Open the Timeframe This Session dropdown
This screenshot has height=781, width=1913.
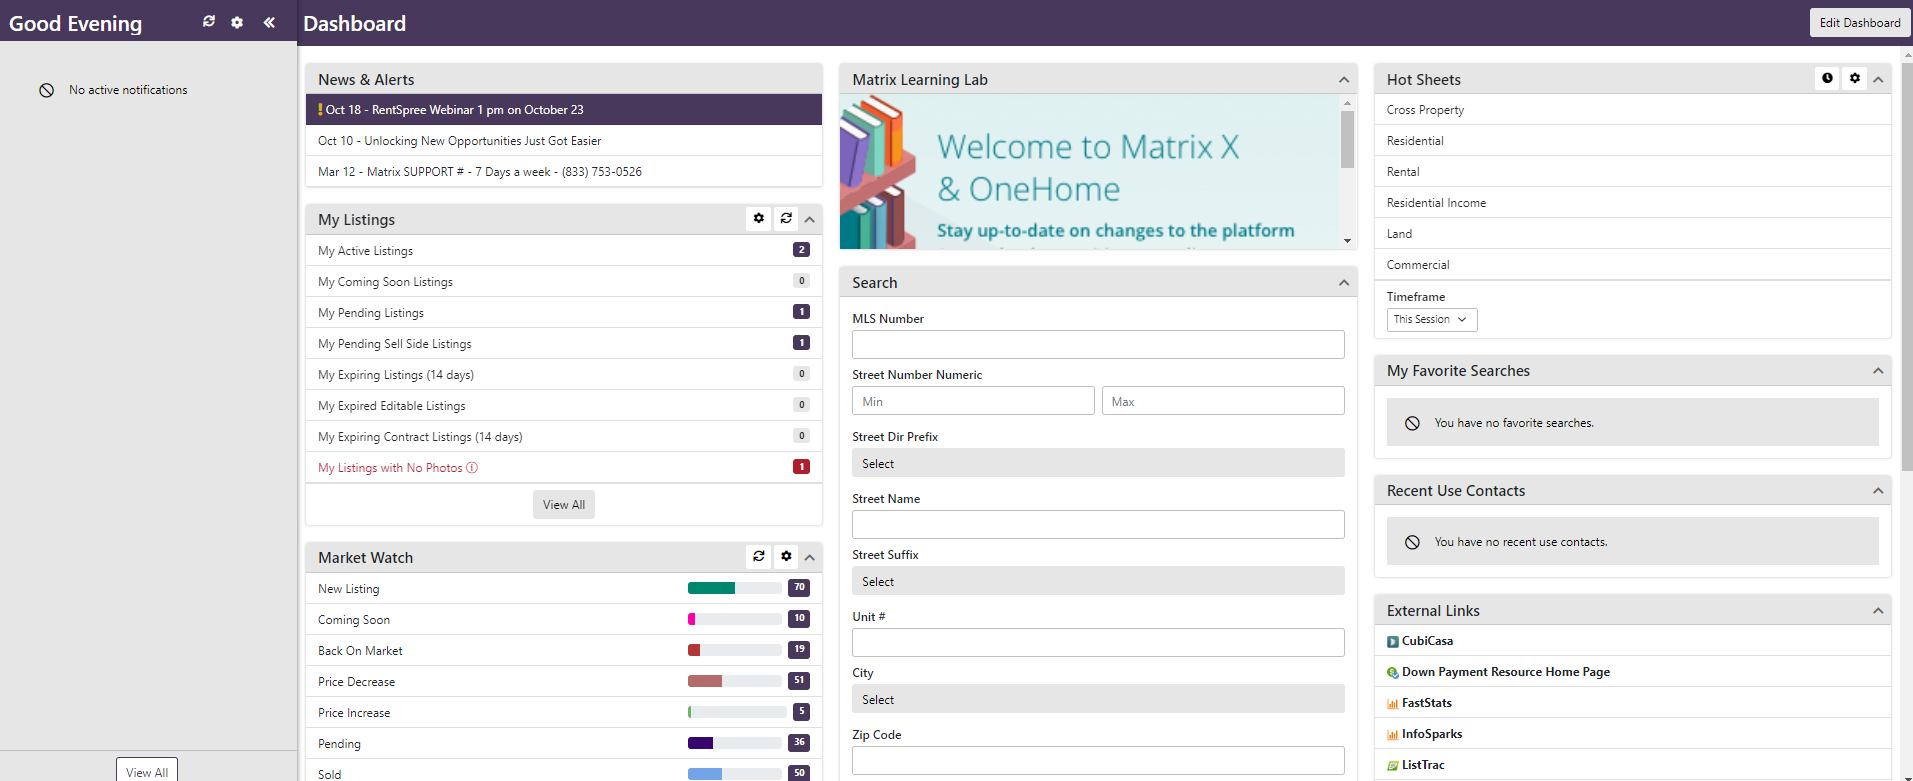tap(1431, 320)
